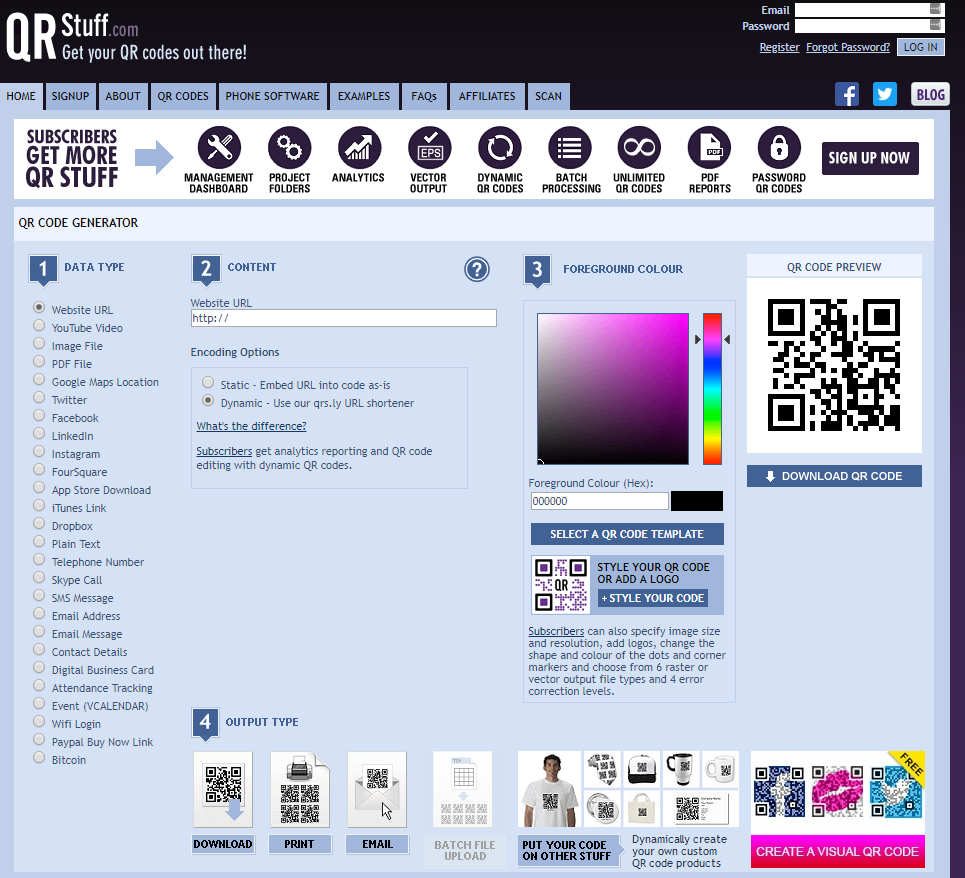Open the Project Folders feature icon
The height and width of the screenshot is (878, 965).
[289, 148]
